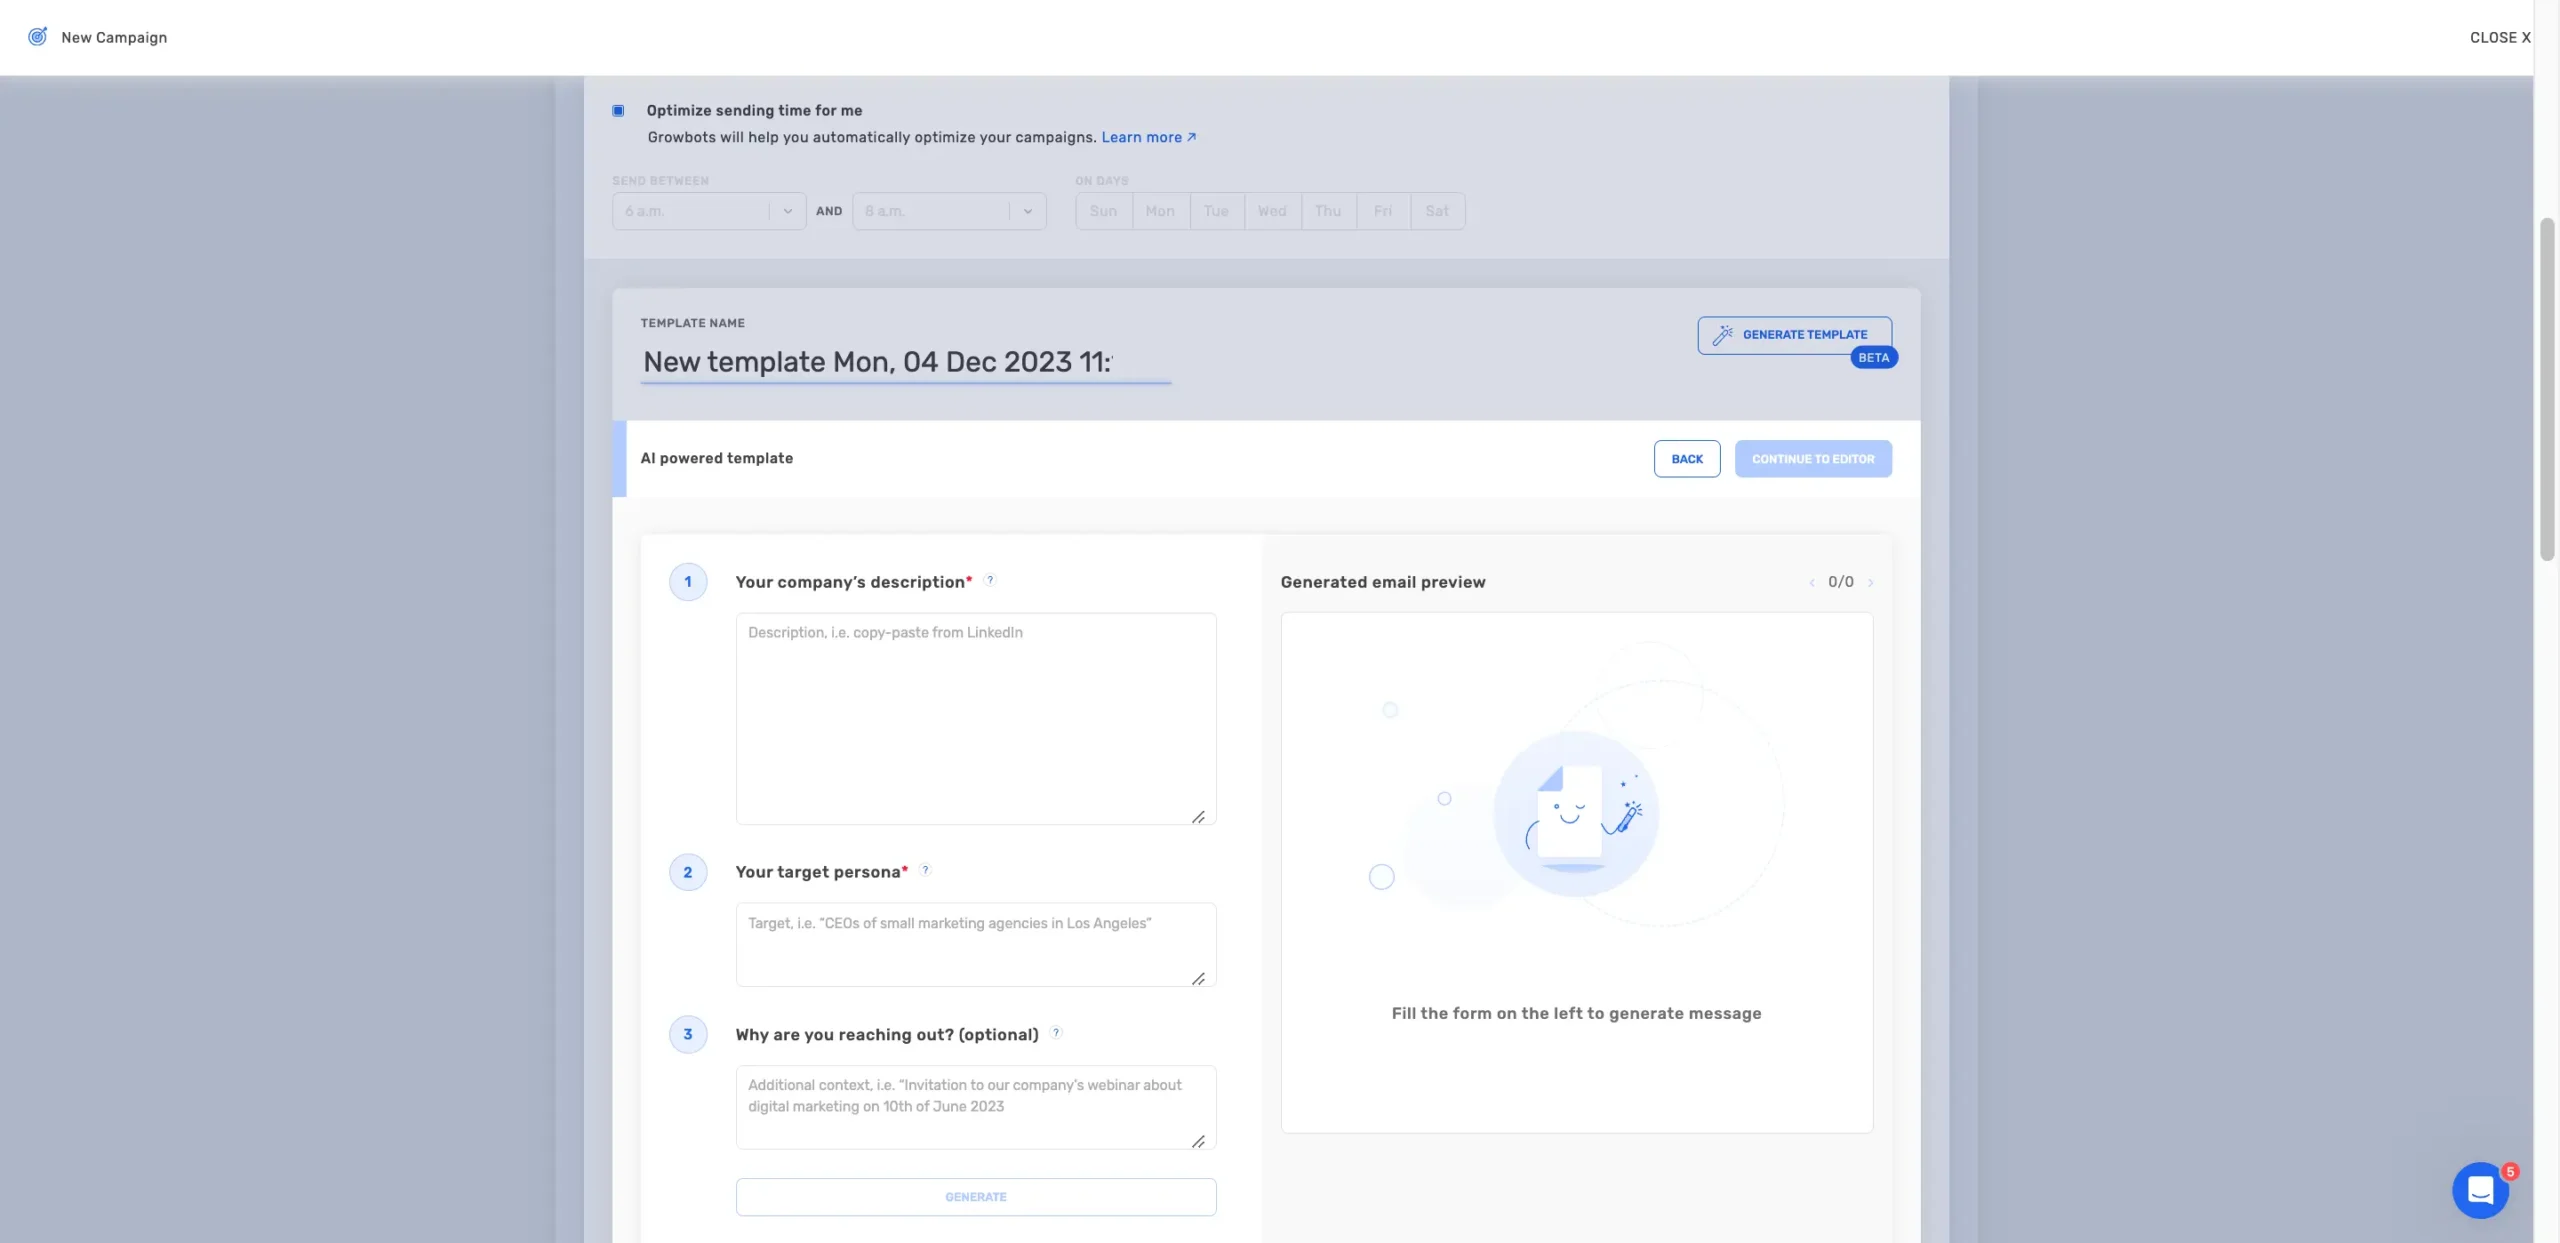Image resolution: width=2560 pixels, height=1243 pixels.
Task: Click into company's description text area
Action: (975, 718)
